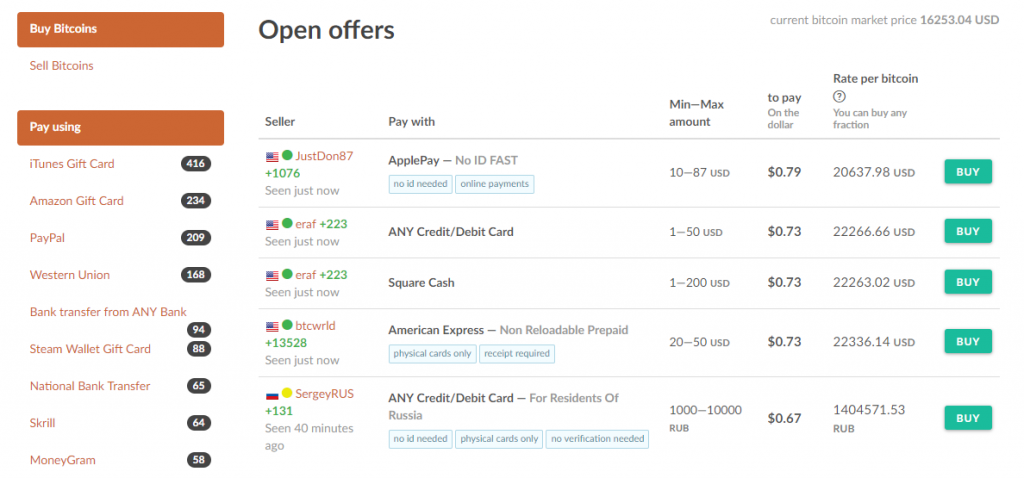
Task: Click the green online status dot for btcwrld
Action: click(287, 326)
